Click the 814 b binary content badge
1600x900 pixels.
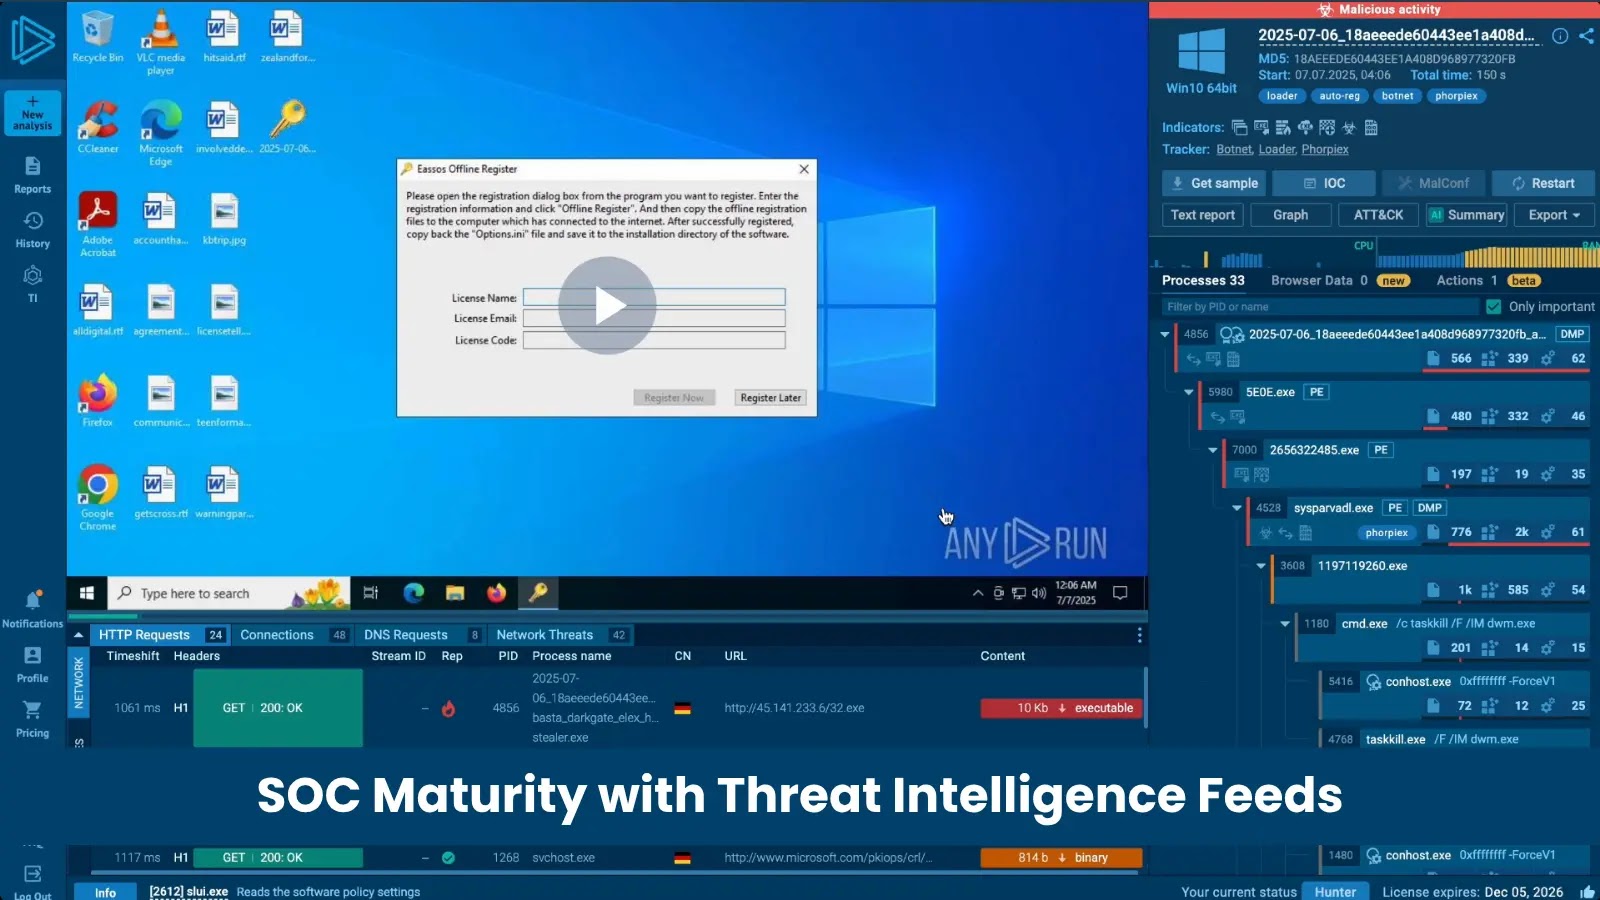[x=1061, y=858]
